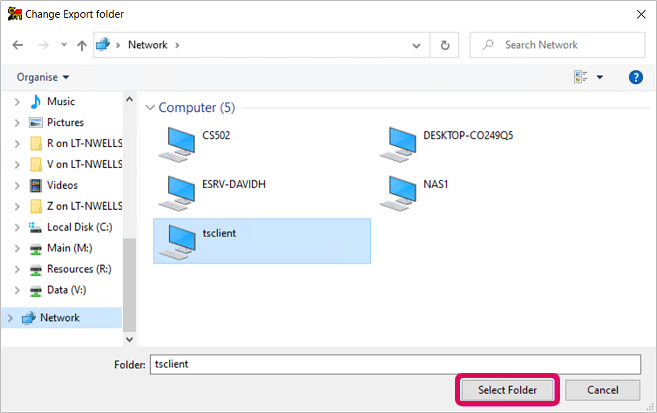Click the Search Network field
657x413 pixels.
click(557, 45)
